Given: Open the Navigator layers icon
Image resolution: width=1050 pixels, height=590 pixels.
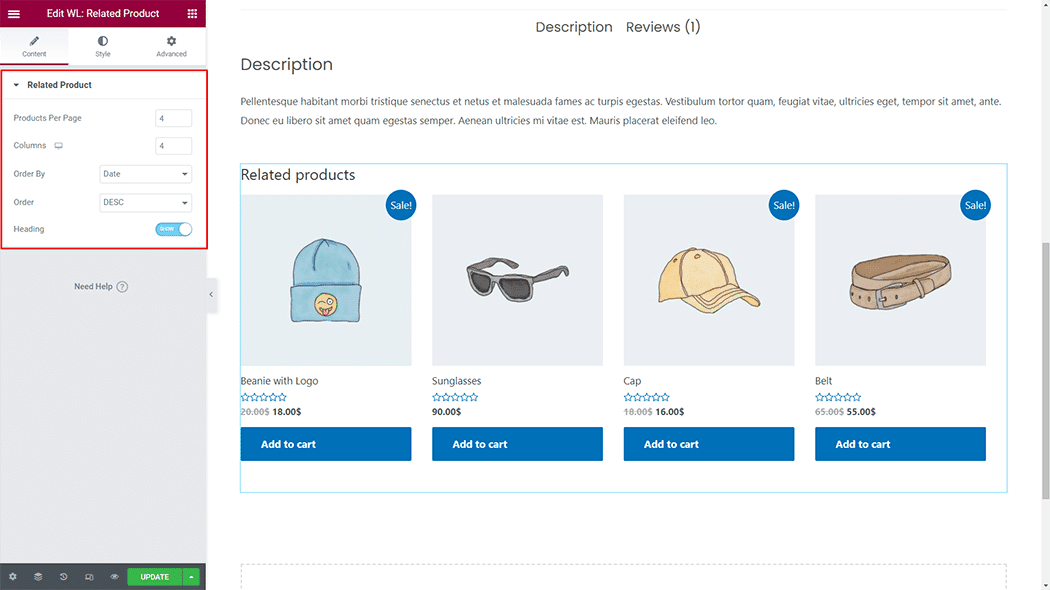Looking at the screenshot, I should pyautogui.click(x=38, y=577).
